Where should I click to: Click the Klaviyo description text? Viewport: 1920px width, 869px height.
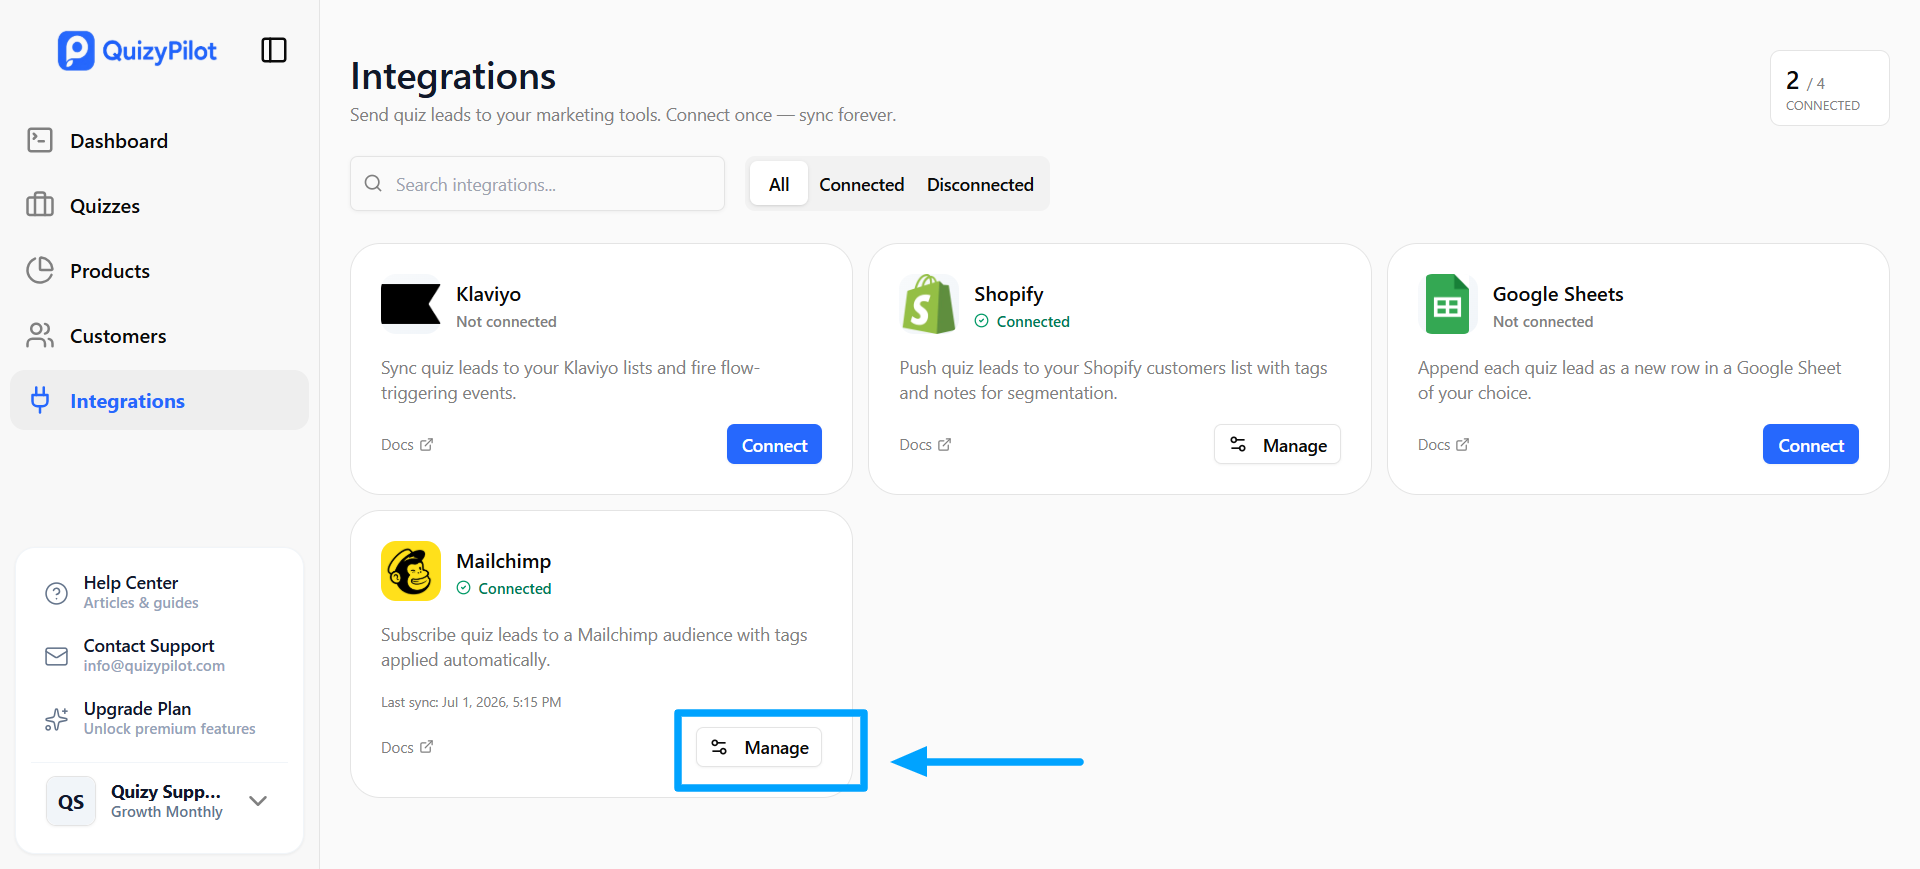tap(570, 380)
